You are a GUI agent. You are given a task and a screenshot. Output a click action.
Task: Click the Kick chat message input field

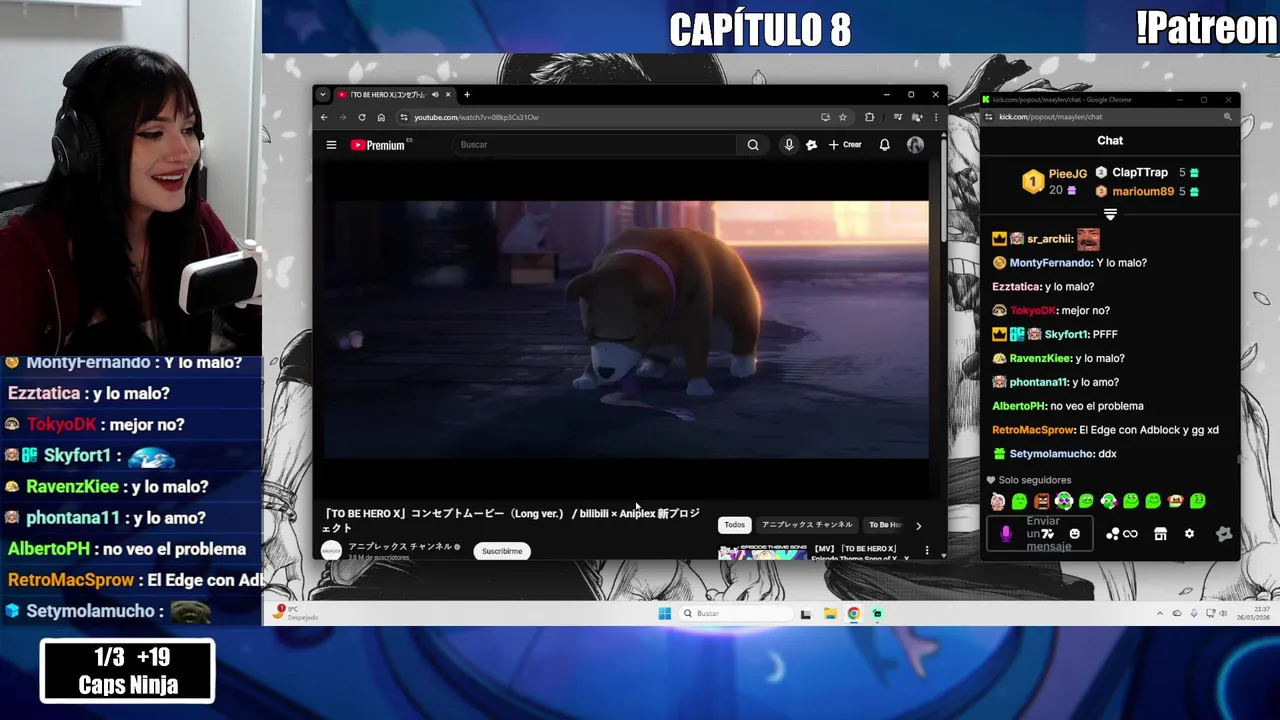click(x=1040, y=534)
